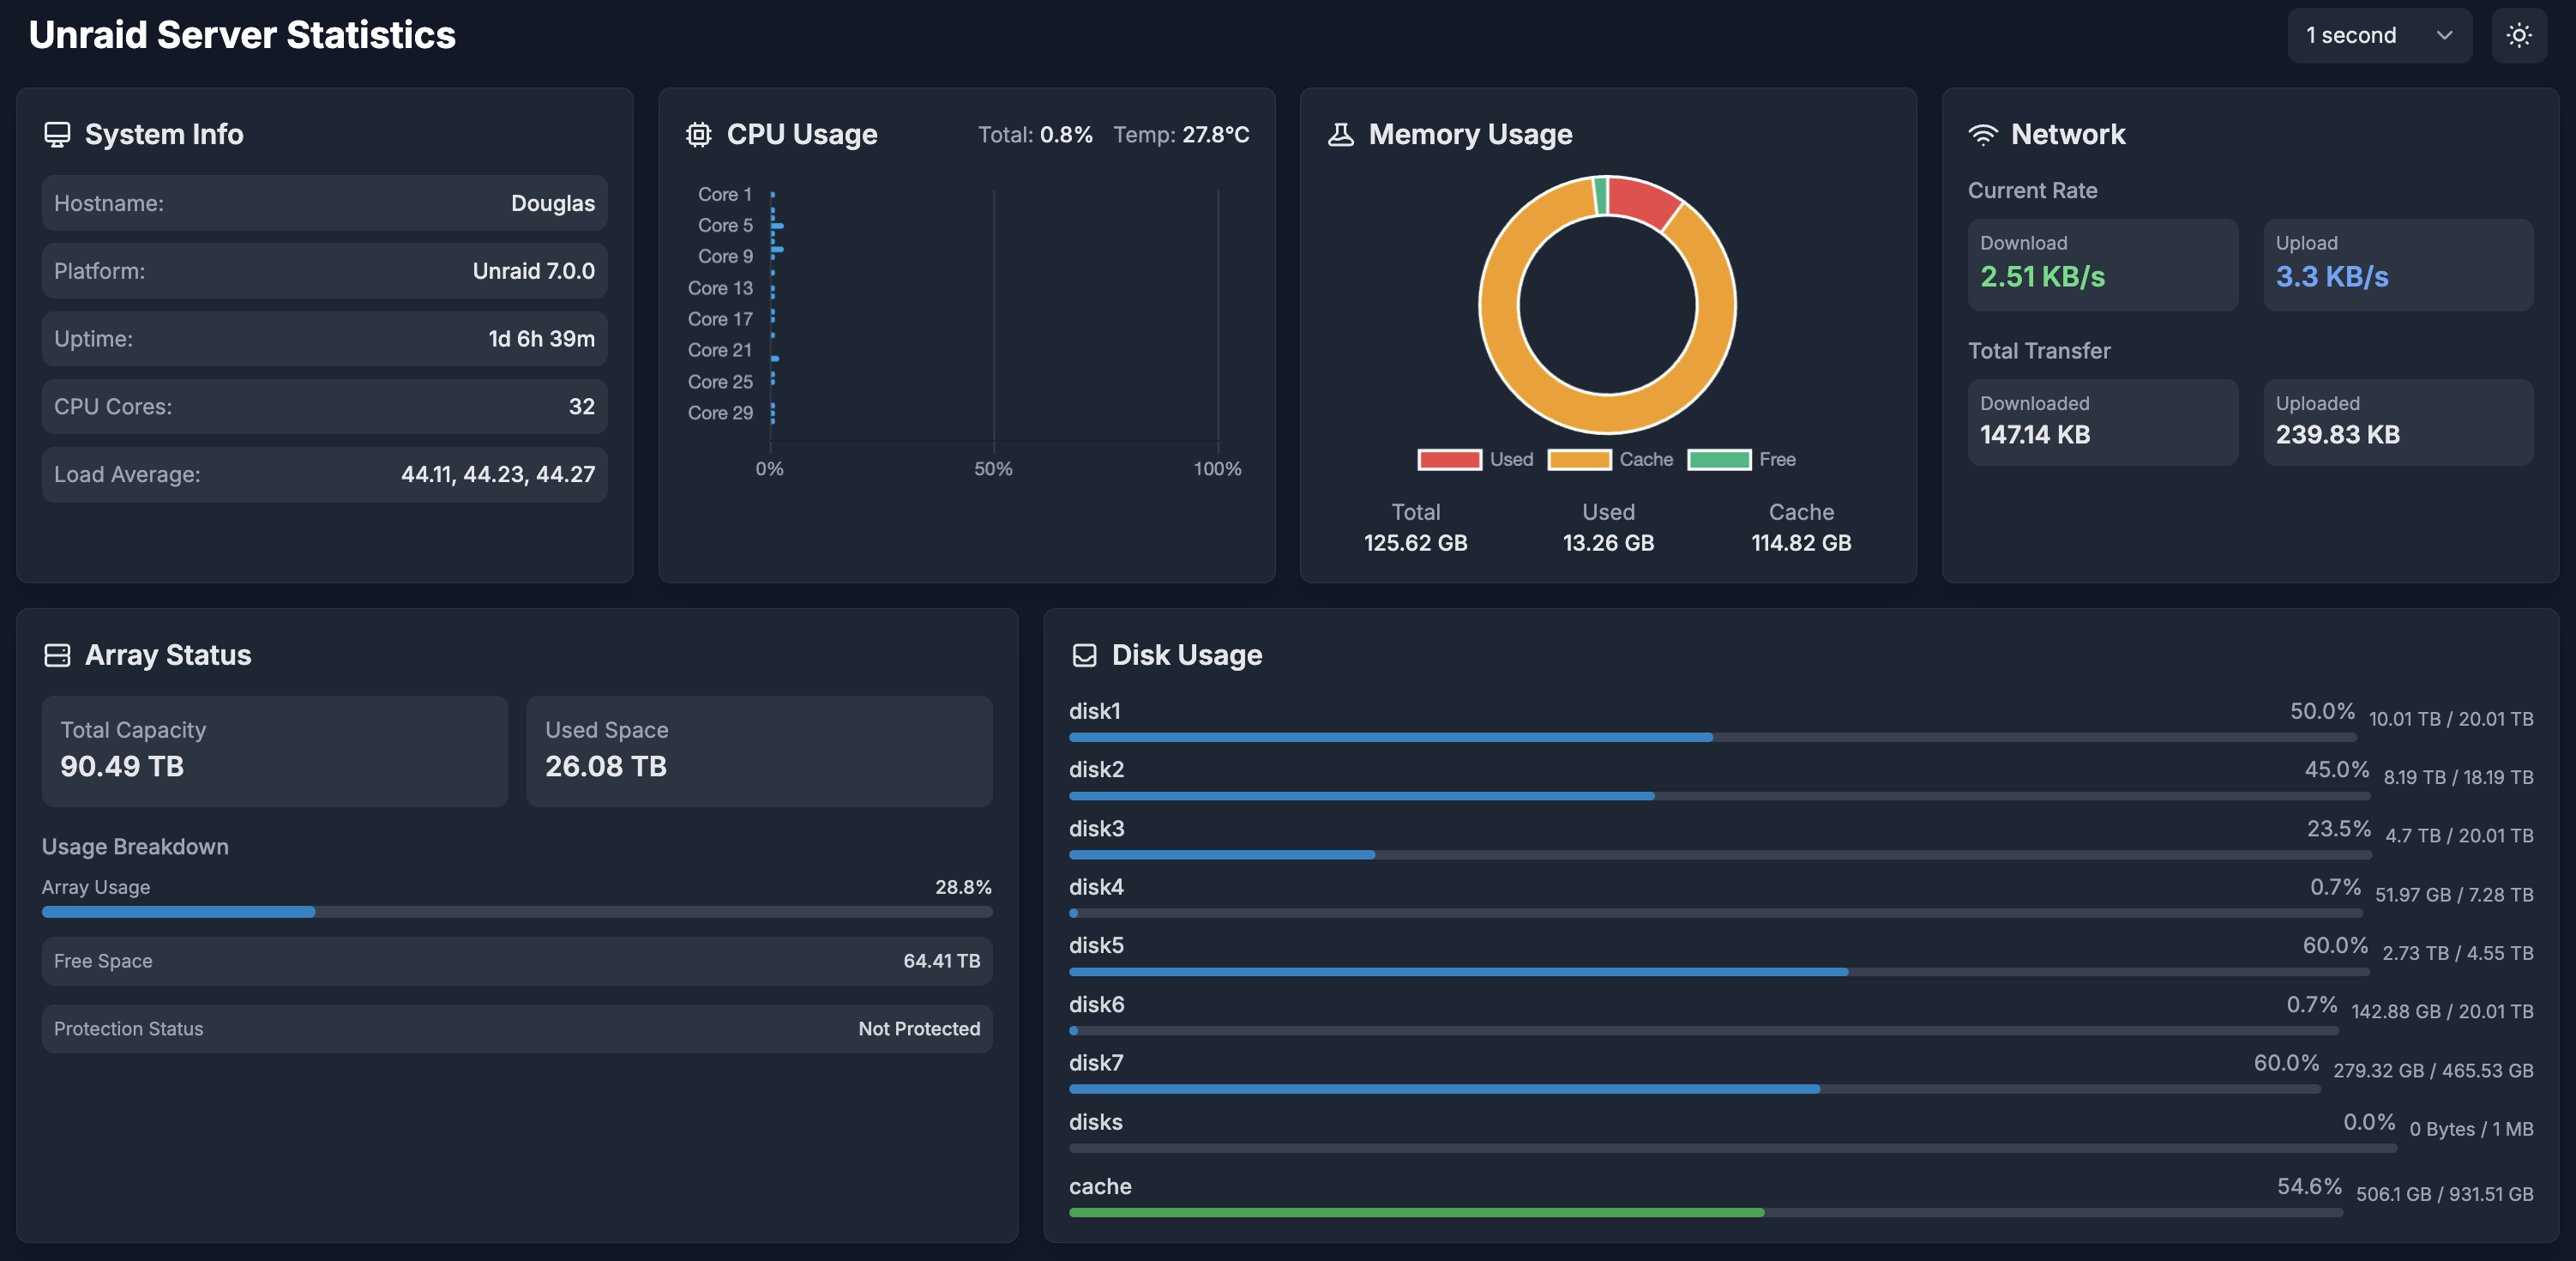Click the System Info monitor icon
Viewport: 2576px width, 1261px height.
(57, 134)
